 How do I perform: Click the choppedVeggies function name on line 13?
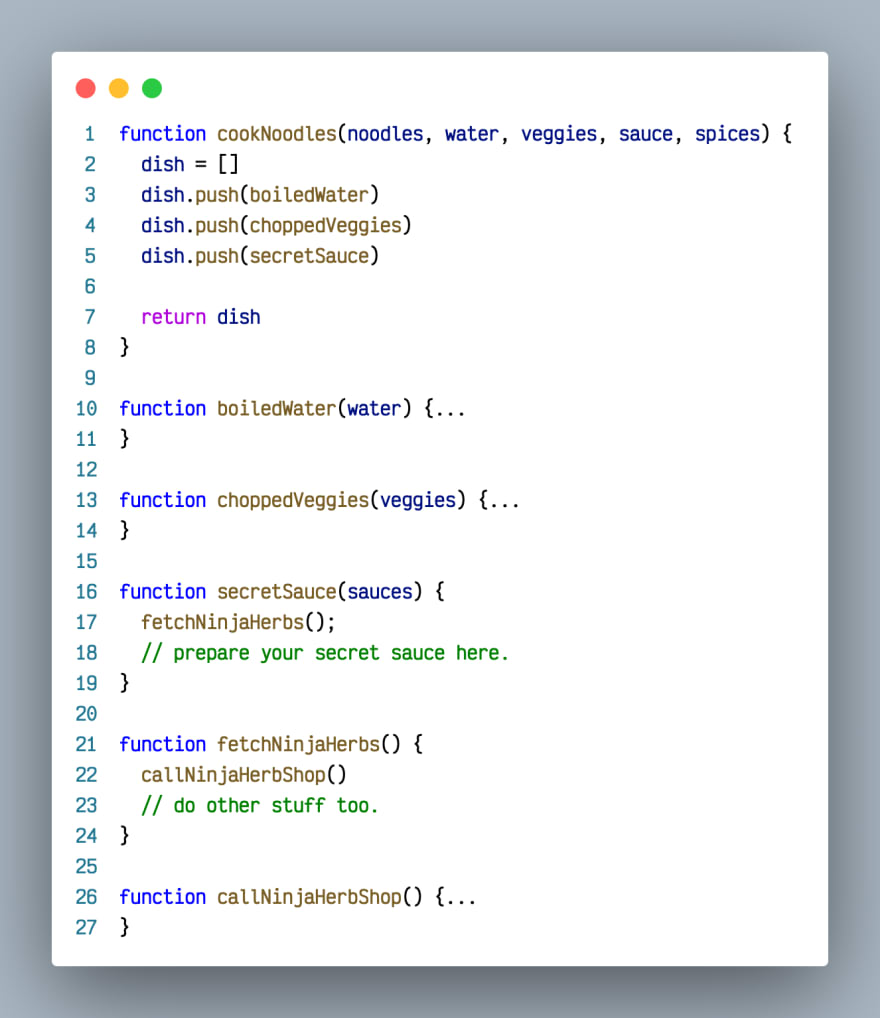[293, 501]
